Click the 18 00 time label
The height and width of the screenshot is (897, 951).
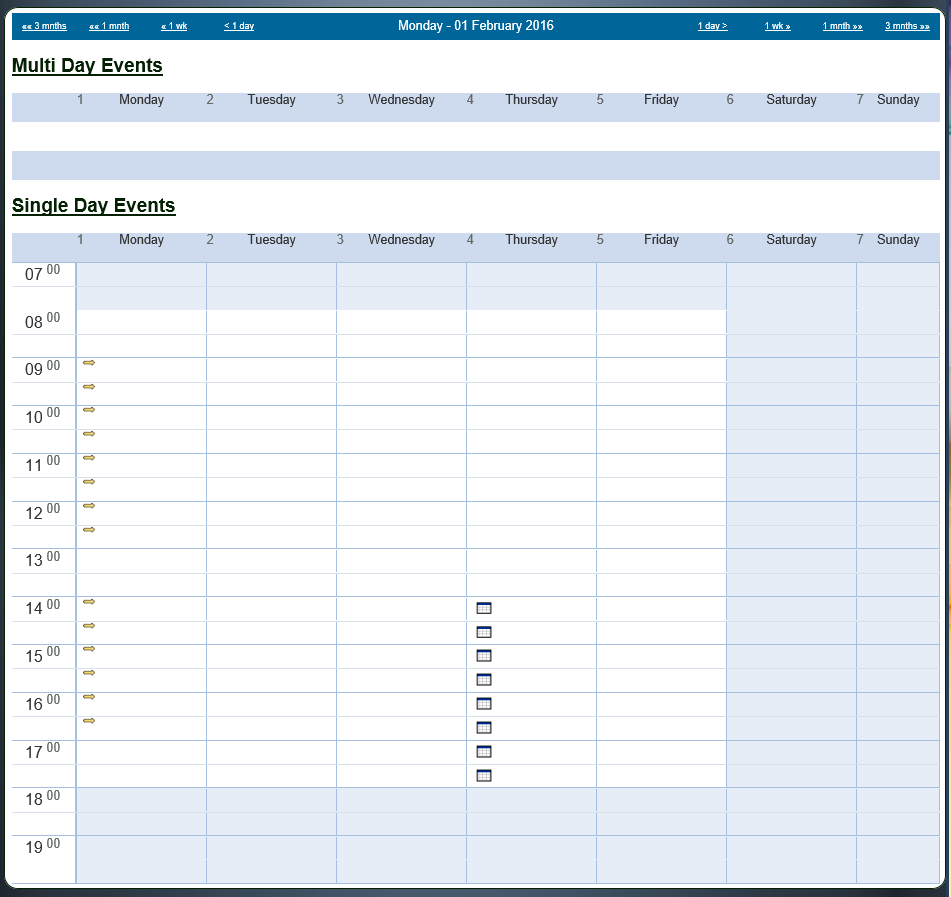[42, 798]
